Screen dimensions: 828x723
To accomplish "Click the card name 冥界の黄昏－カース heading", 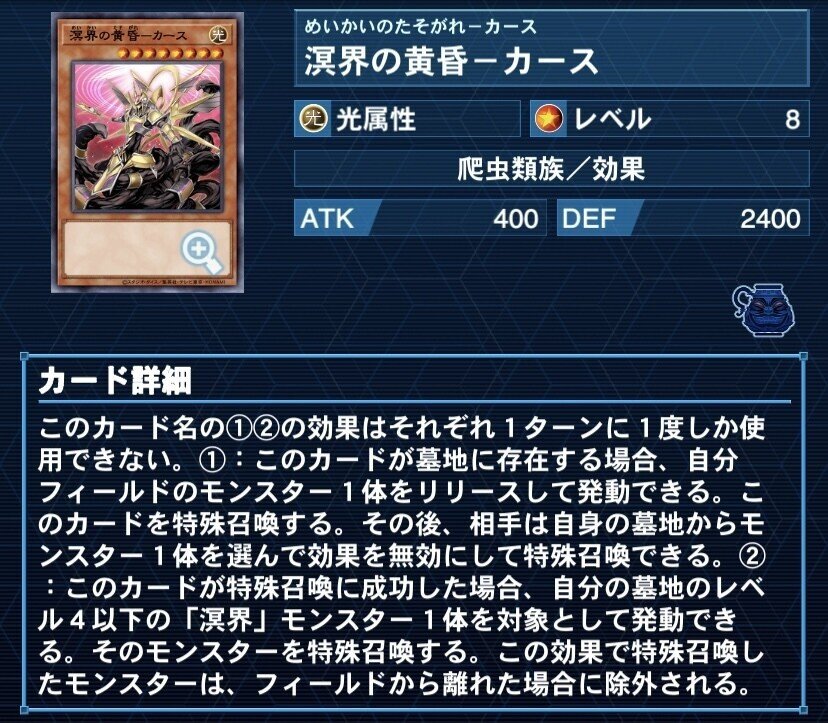I will 451,62.
